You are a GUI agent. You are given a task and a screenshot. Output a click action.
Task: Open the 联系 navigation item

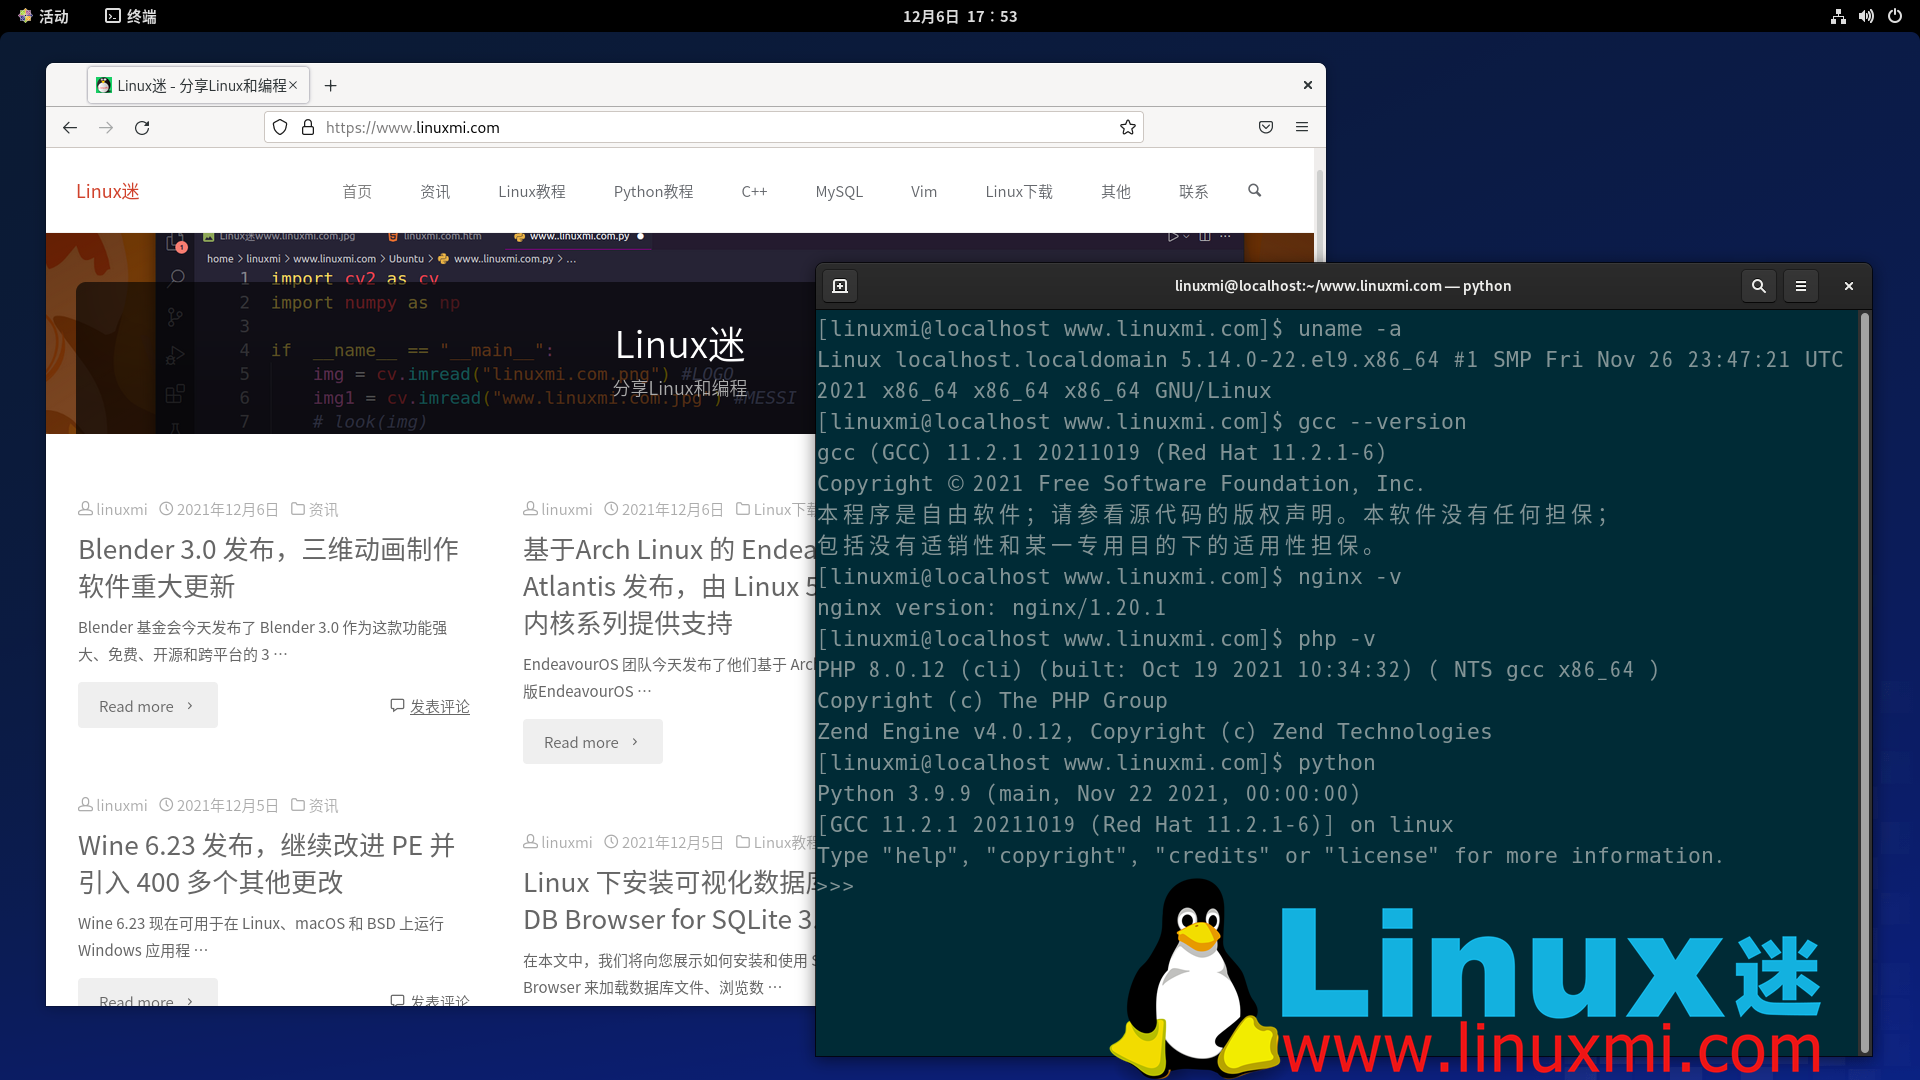(x=1194, y=191)
